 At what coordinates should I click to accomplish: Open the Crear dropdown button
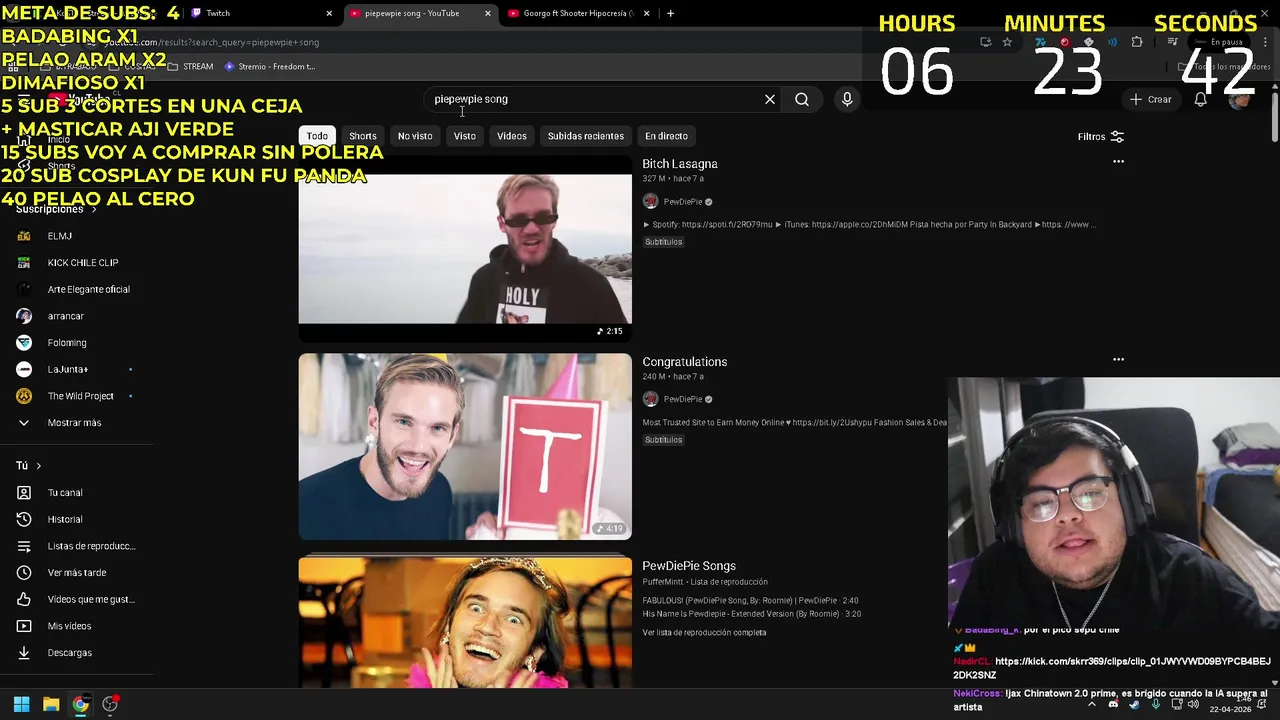pyautogui.click(x=1150, y=99)
